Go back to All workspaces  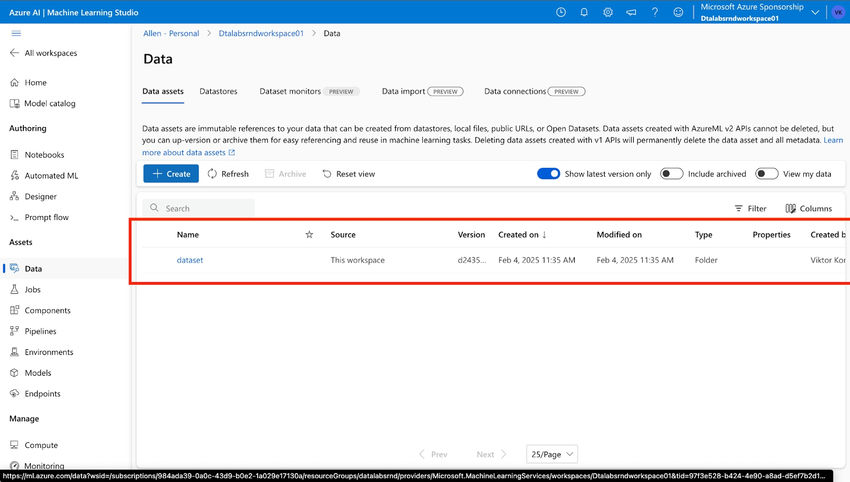[43, 53]
